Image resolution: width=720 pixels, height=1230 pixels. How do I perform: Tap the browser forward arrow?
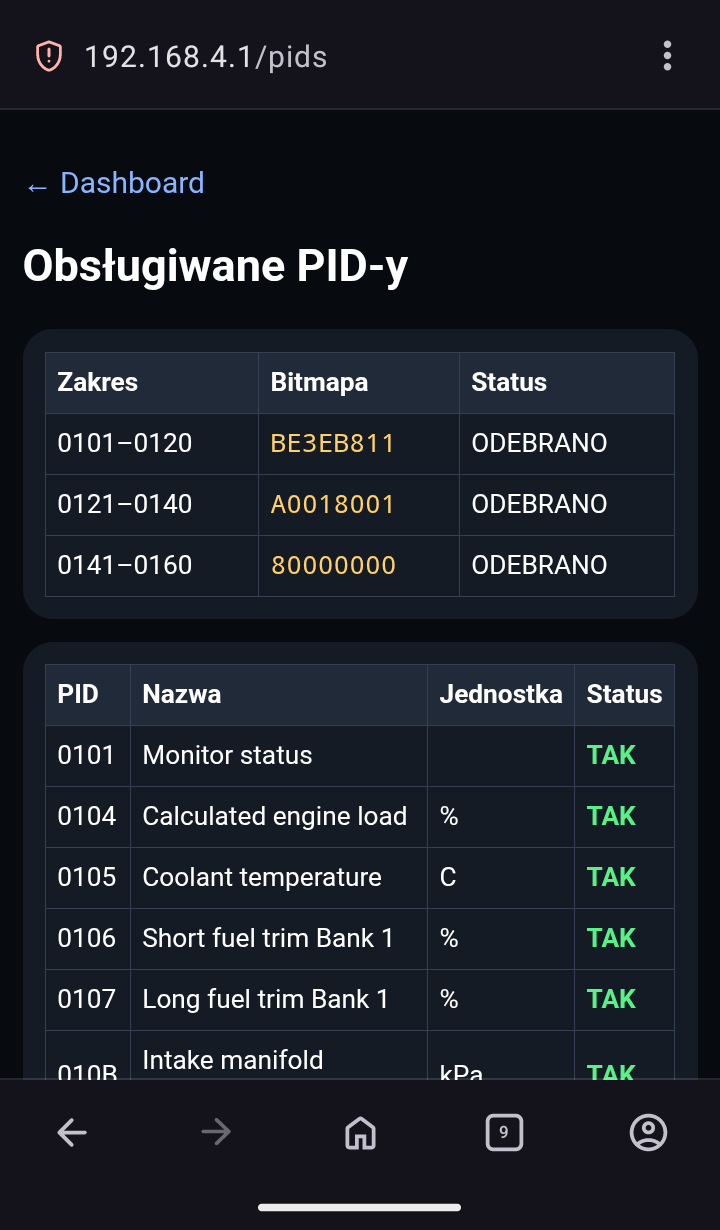tap(216, 1132)
